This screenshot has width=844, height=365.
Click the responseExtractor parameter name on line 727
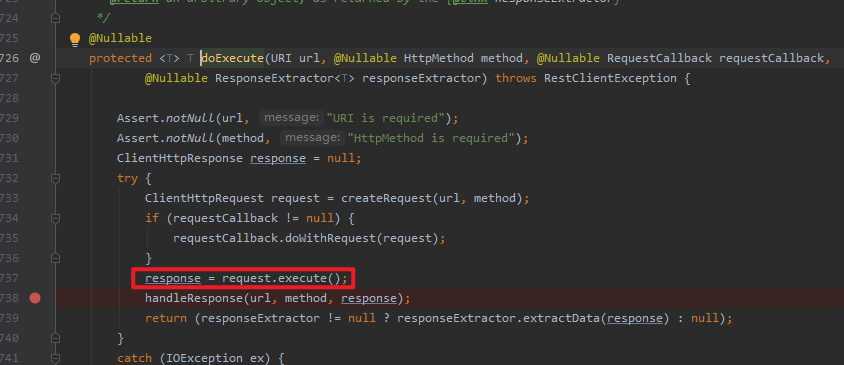(x=421, y=79)
